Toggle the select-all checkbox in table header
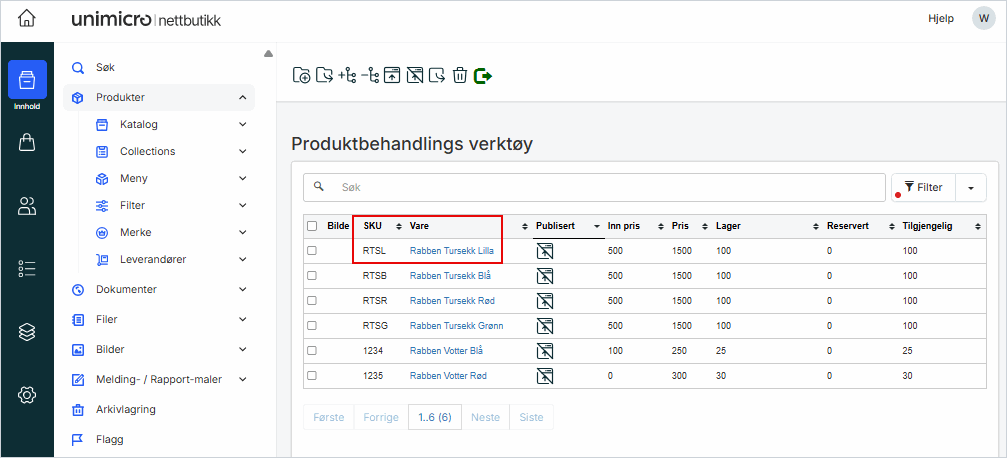Screen dimensions: 1007x458 coord(312,226)
